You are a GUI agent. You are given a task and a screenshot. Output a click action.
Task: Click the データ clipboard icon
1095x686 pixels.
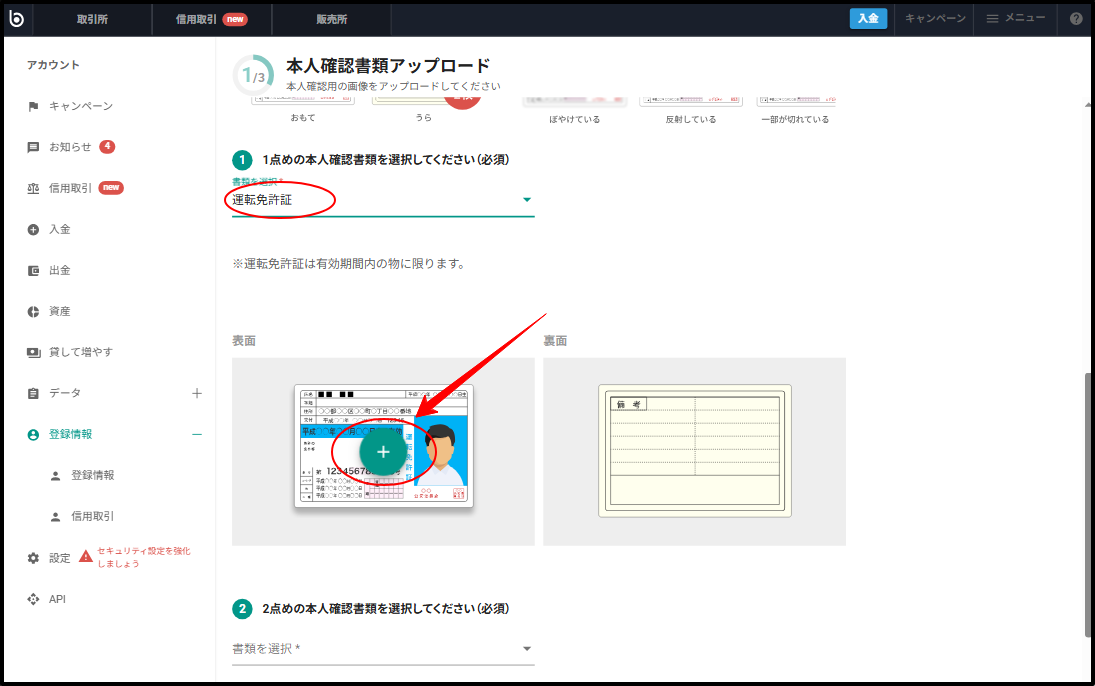point(33,394)
